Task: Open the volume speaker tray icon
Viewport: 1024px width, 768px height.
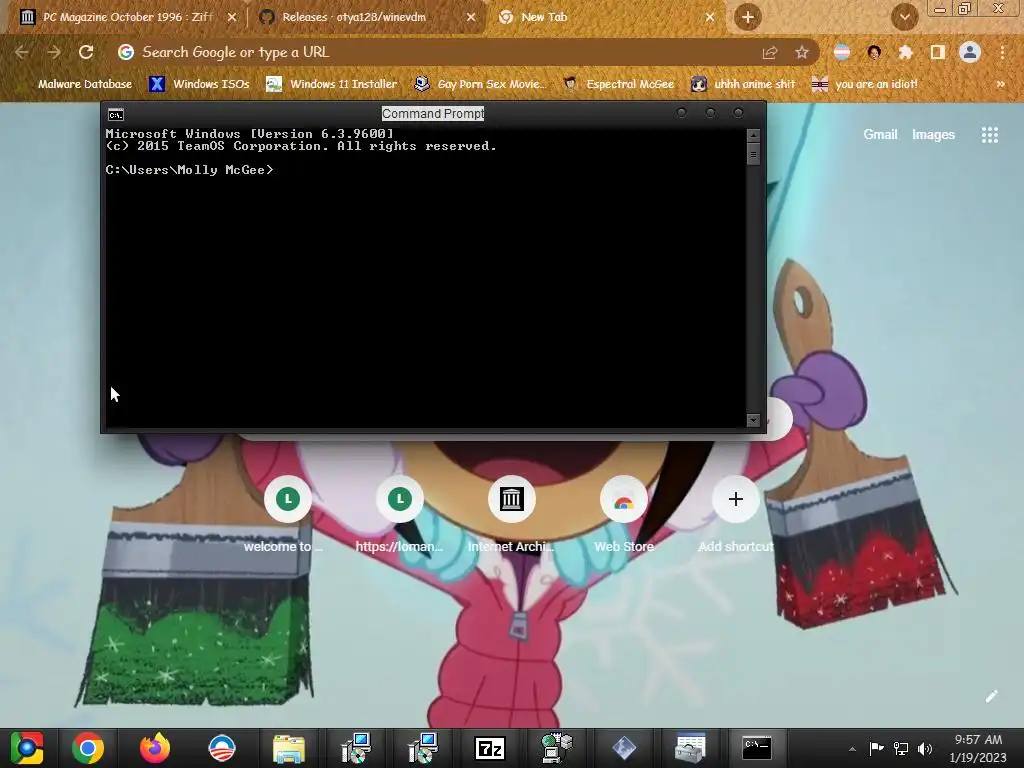Action: [925, 748]
